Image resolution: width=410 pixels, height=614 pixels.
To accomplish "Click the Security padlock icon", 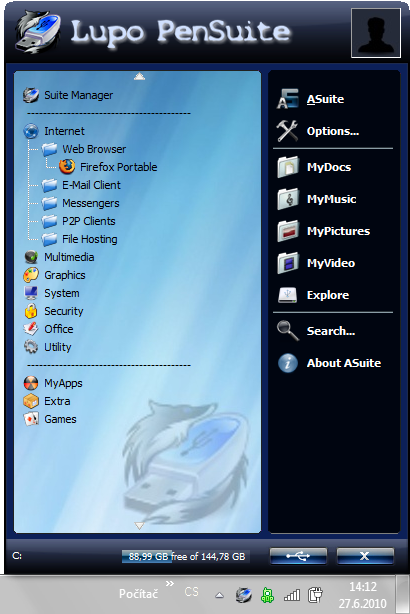I will [31, 311].
